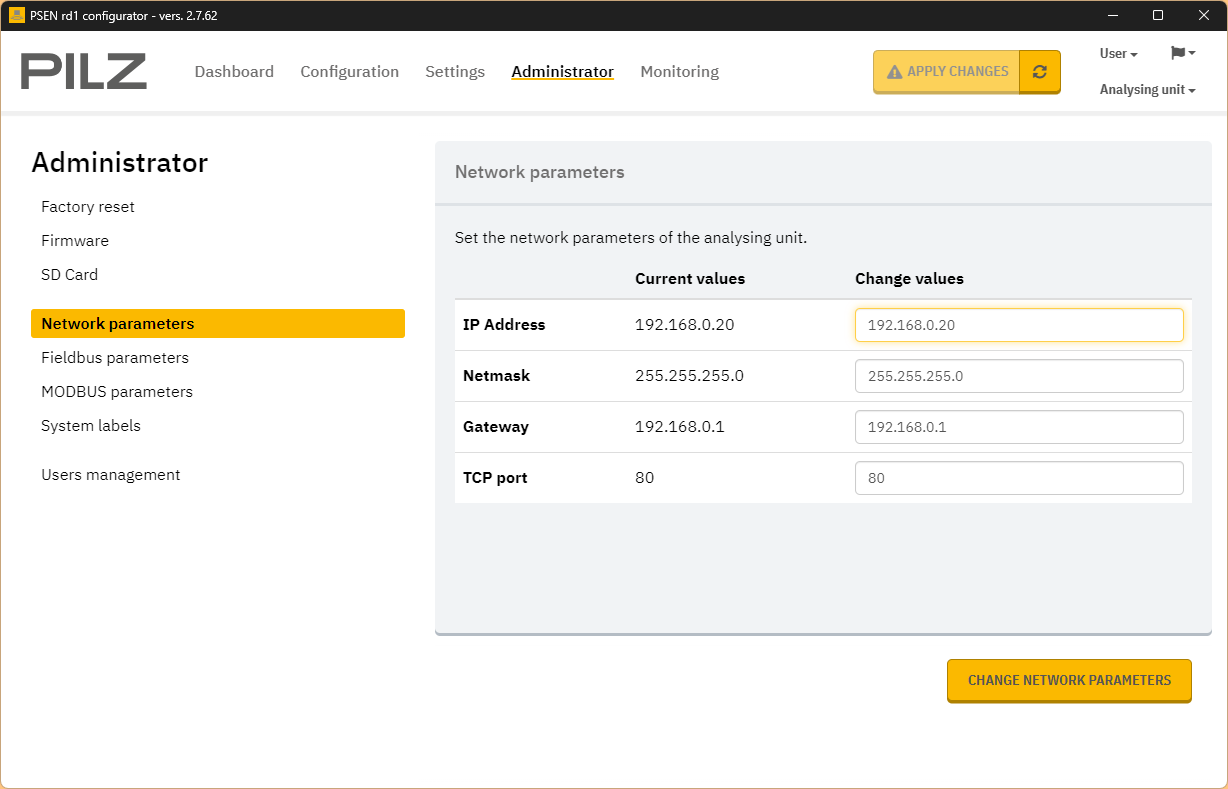Close the PSEN rd1 configurator window
This screenshot has height=789, width=1228.
tap(1204, 15)
